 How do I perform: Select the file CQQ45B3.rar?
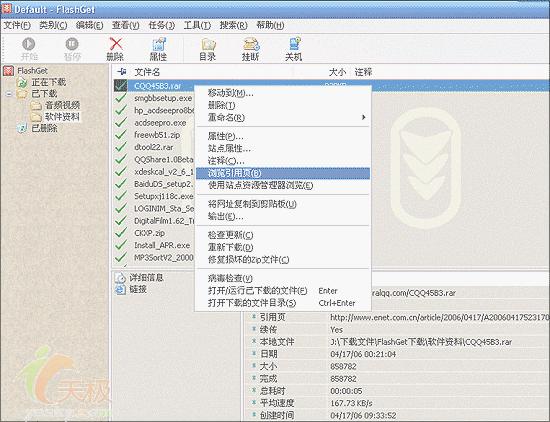(157, 86)
